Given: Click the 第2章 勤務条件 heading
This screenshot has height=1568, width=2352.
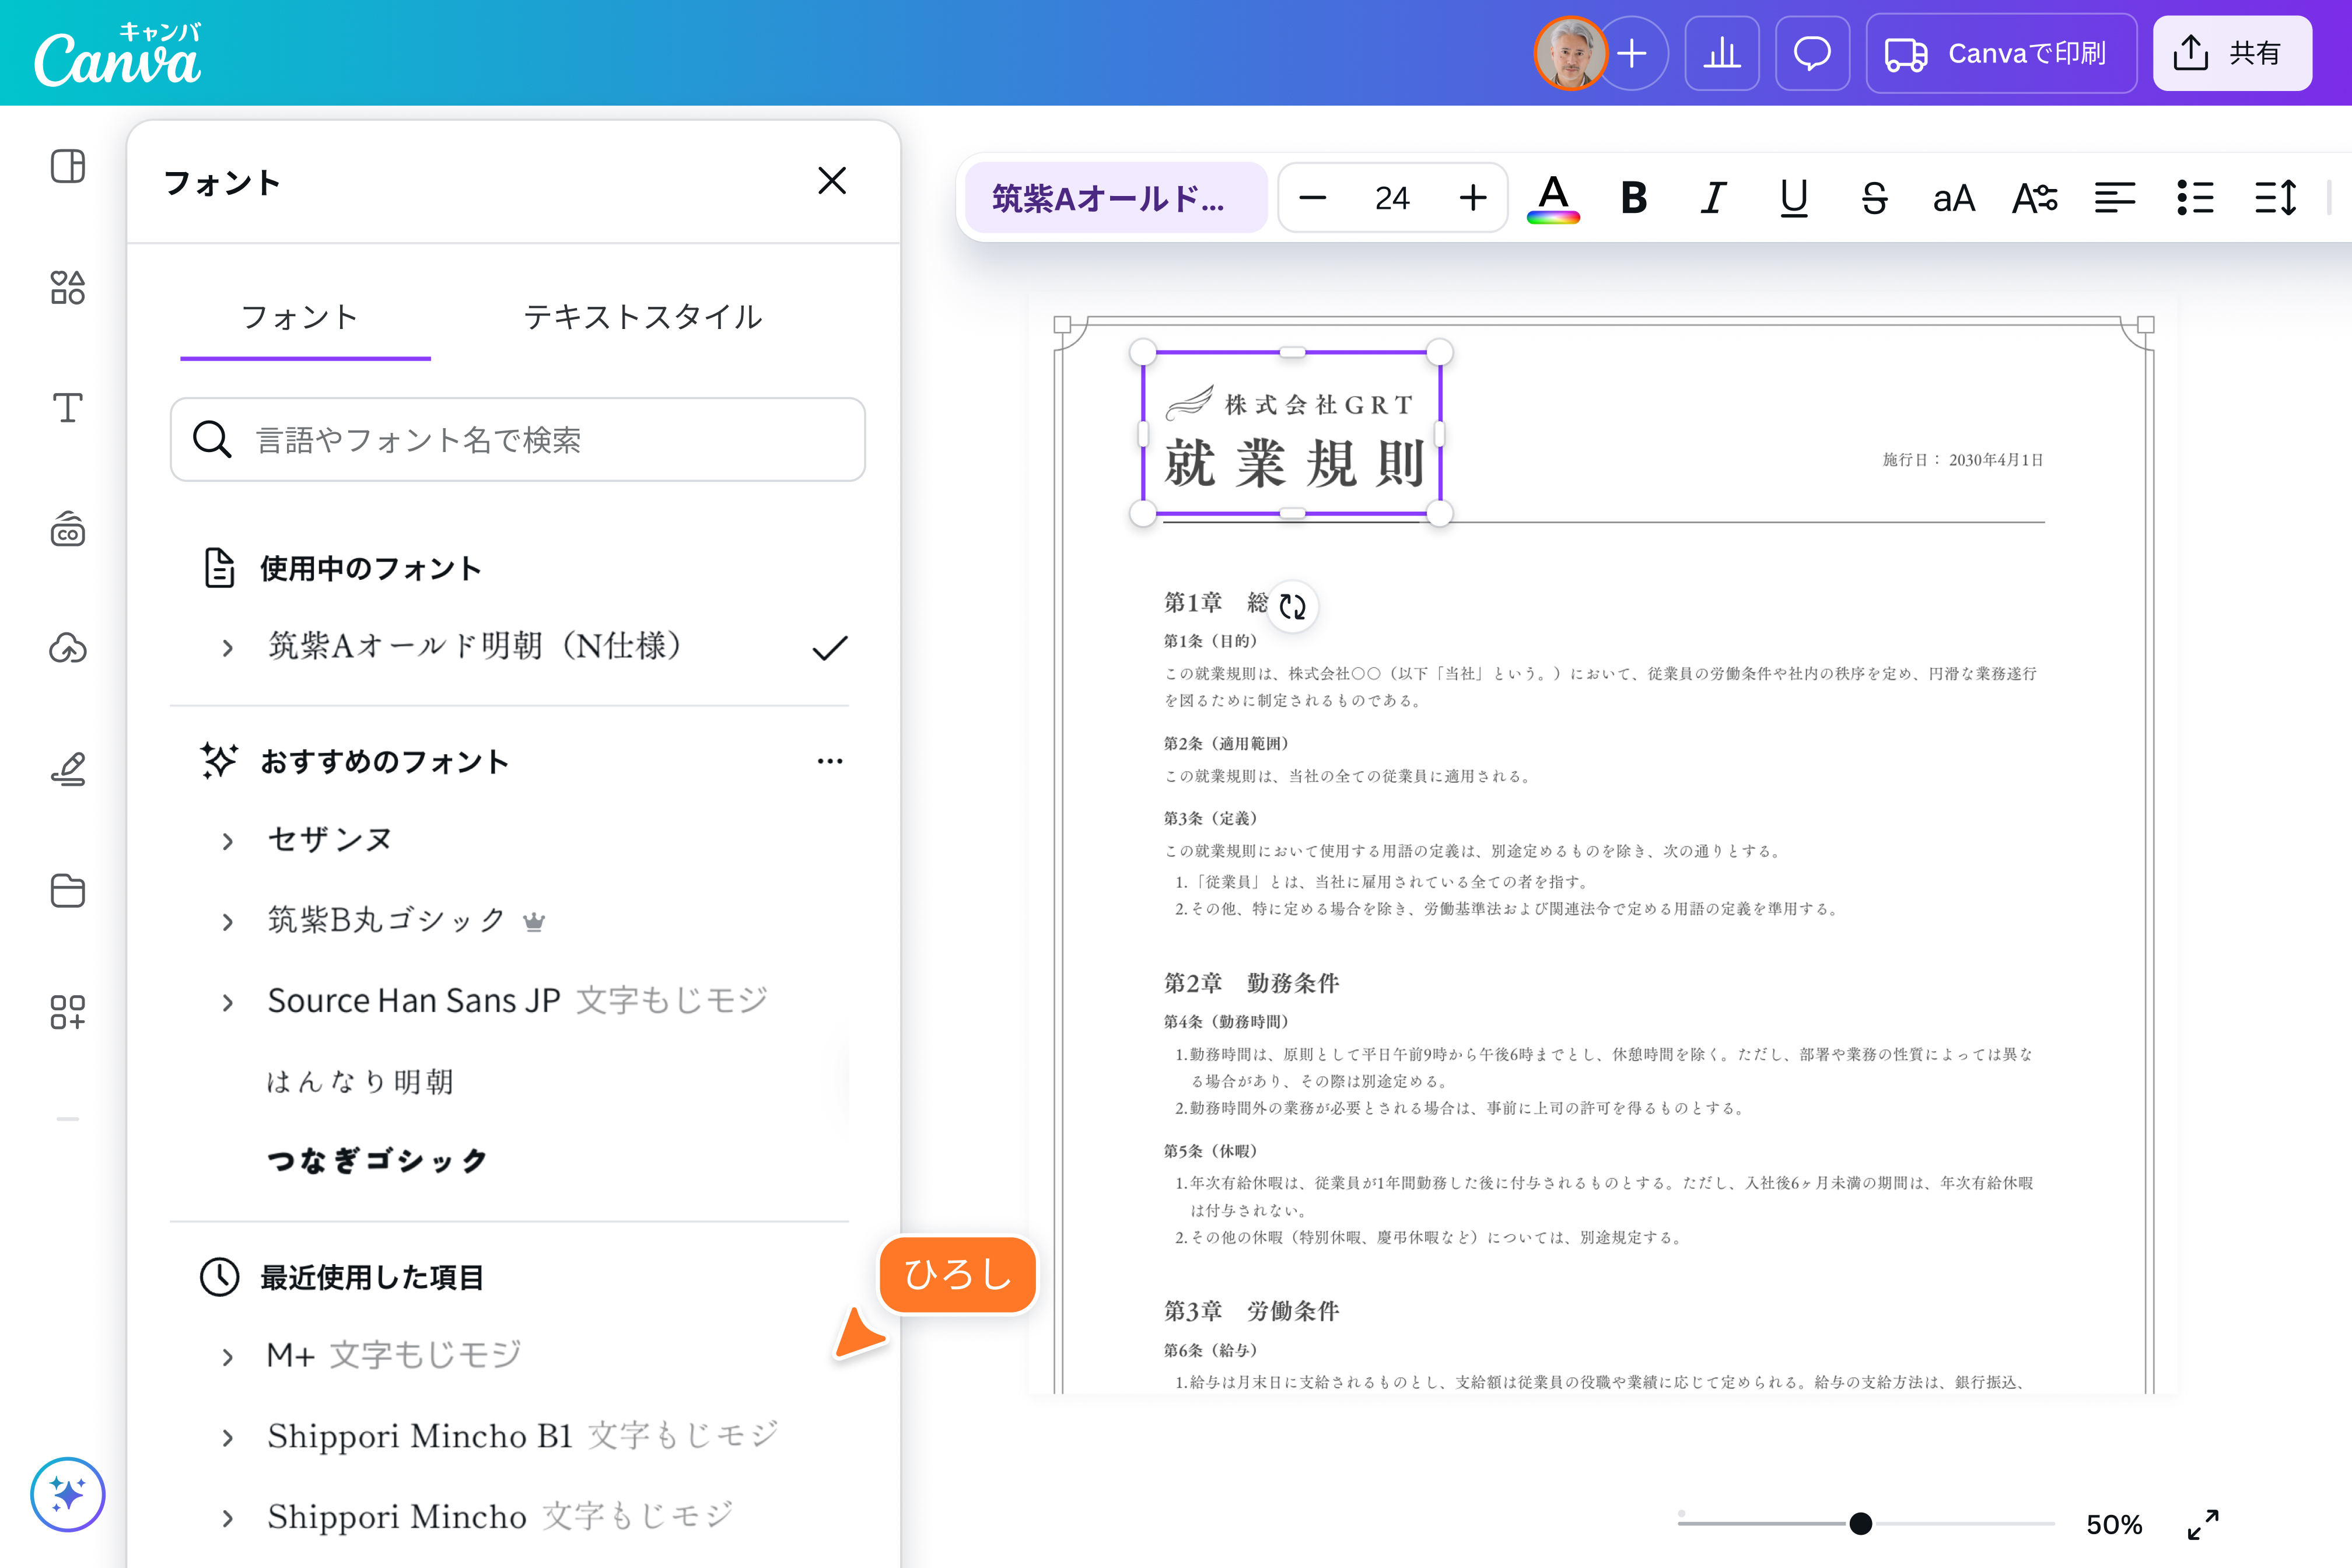Looking at the screenshot, I should tap(1251, 983).
